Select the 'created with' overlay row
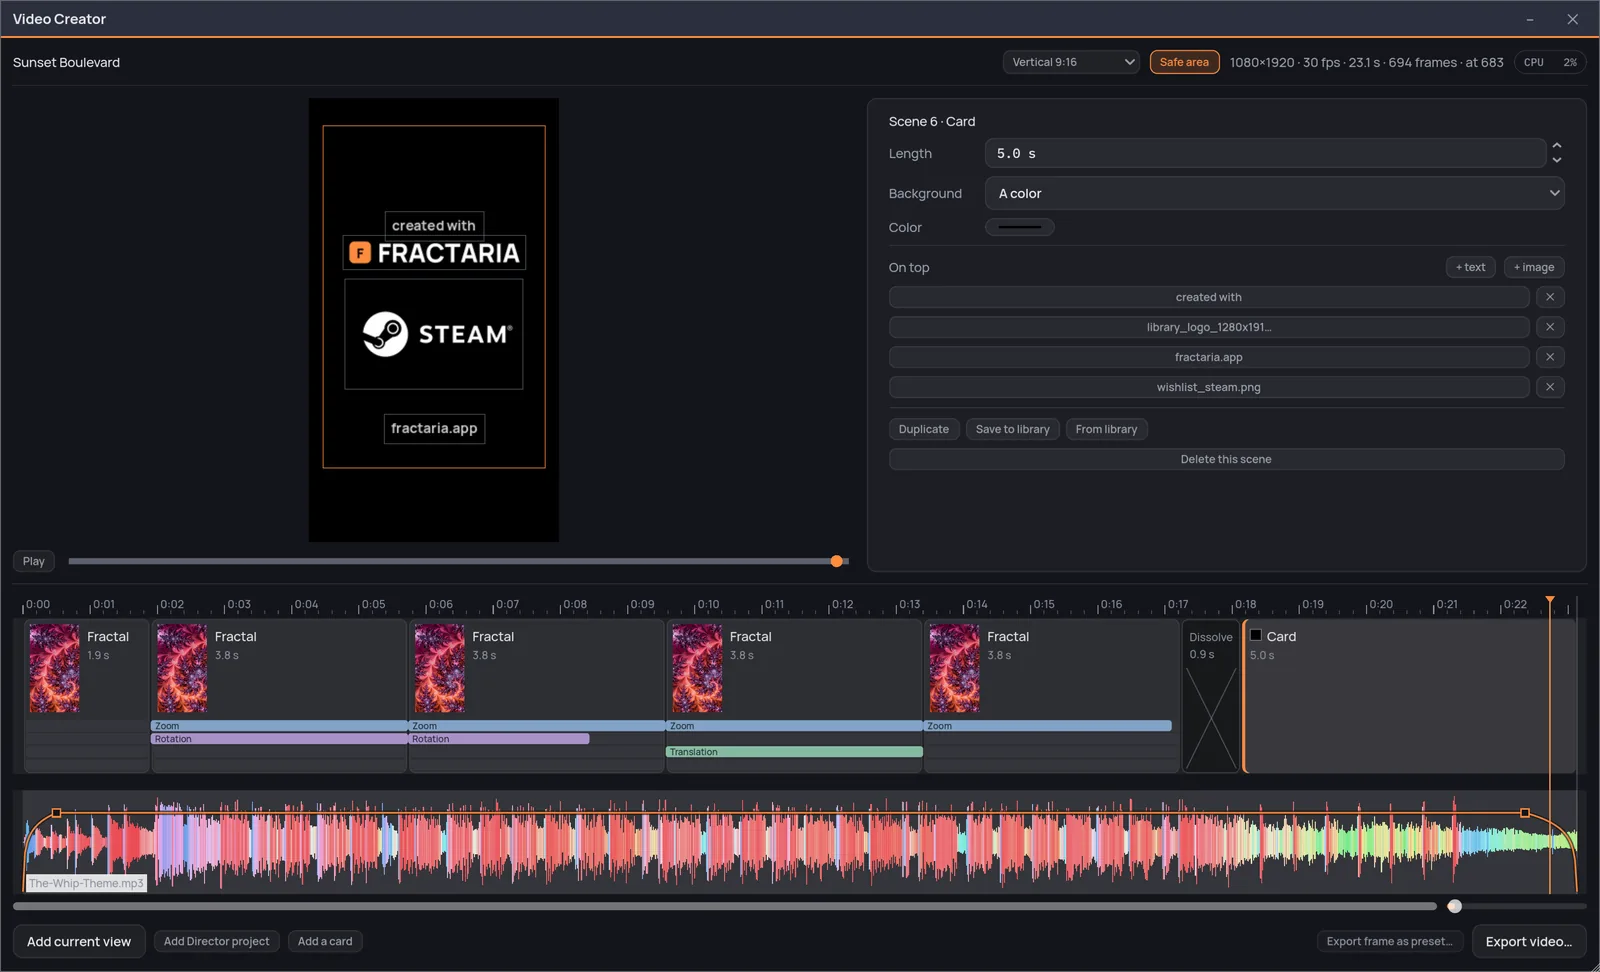This screenshot has height=972, width=1600. (1209, 297)
